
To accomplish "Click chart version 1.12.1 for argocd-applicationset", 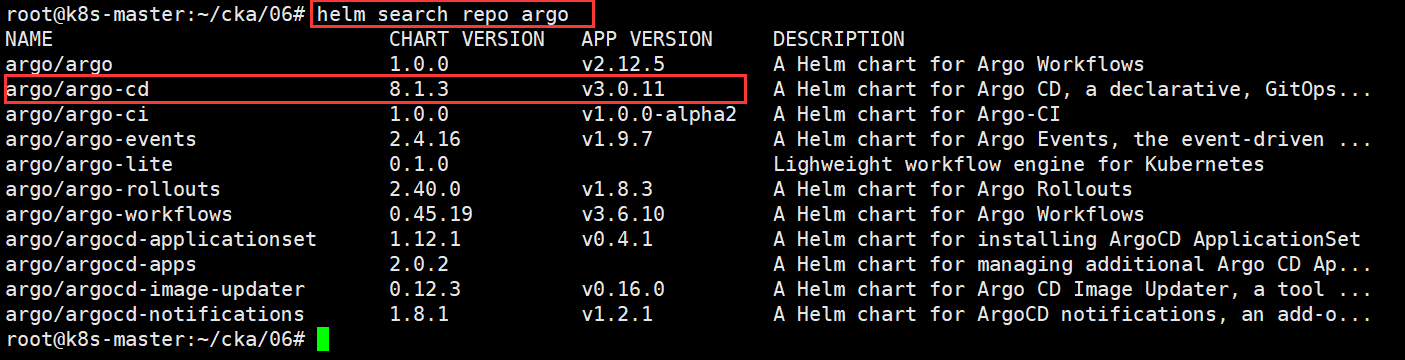I will tap(425, 240).
